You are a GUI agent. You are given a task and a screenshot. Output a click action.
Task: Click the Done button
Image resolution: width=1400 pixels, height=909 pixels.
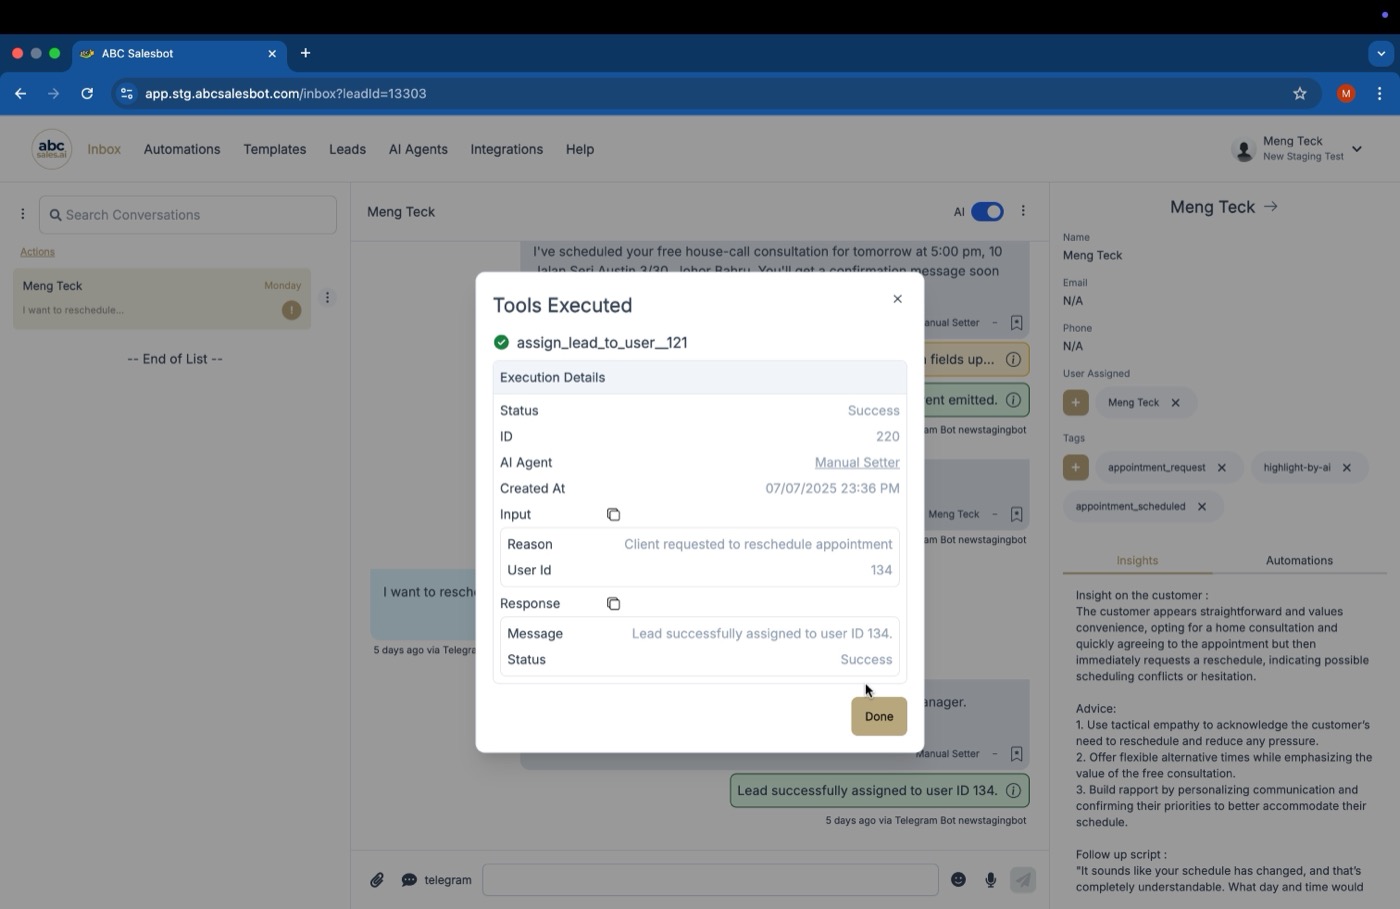pos(879,717)
